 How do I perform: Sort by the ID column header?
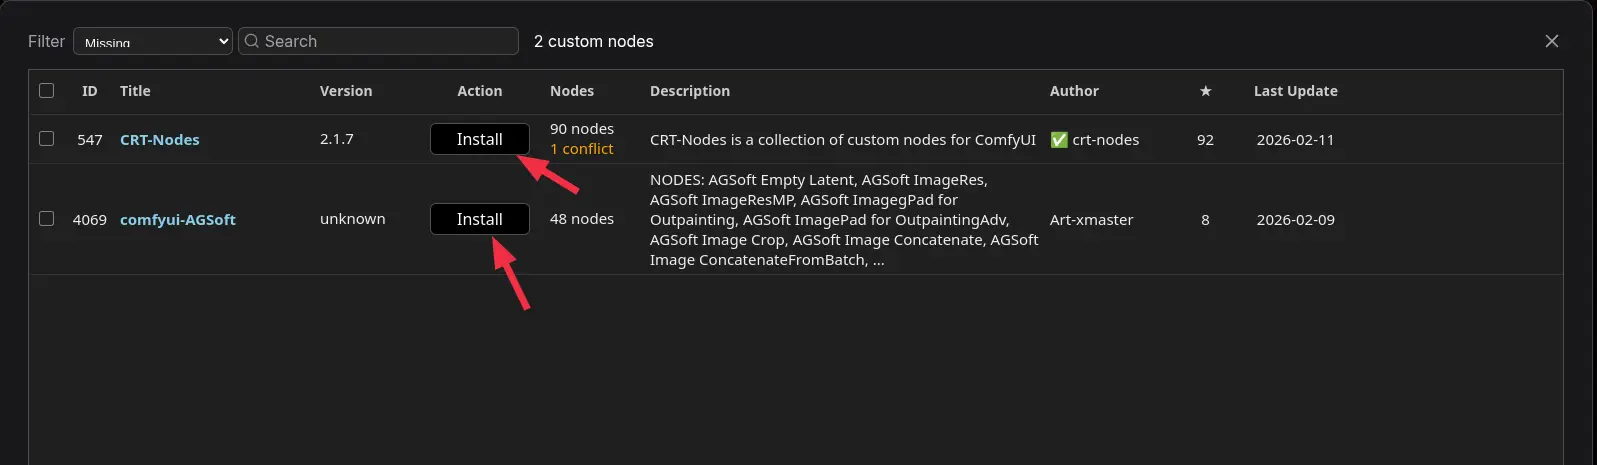[89, 91]
